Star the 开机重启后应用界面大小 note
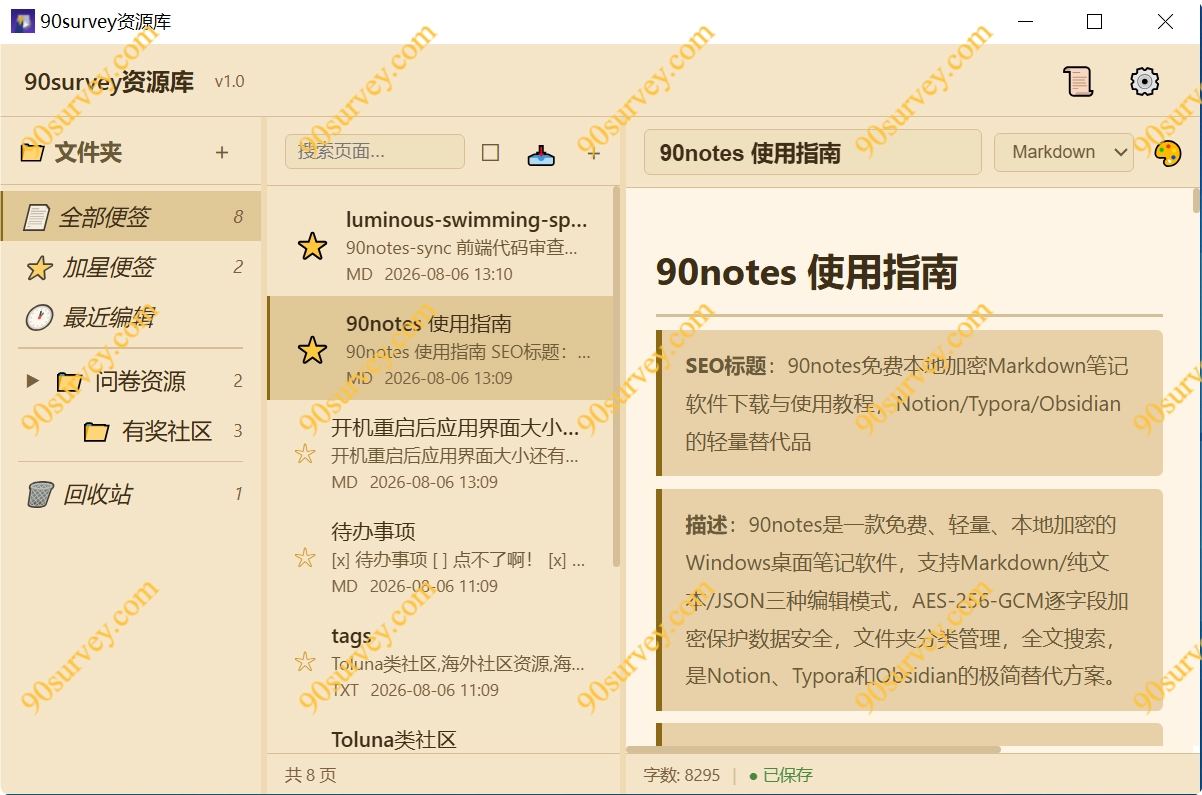 tap(305, 454)
